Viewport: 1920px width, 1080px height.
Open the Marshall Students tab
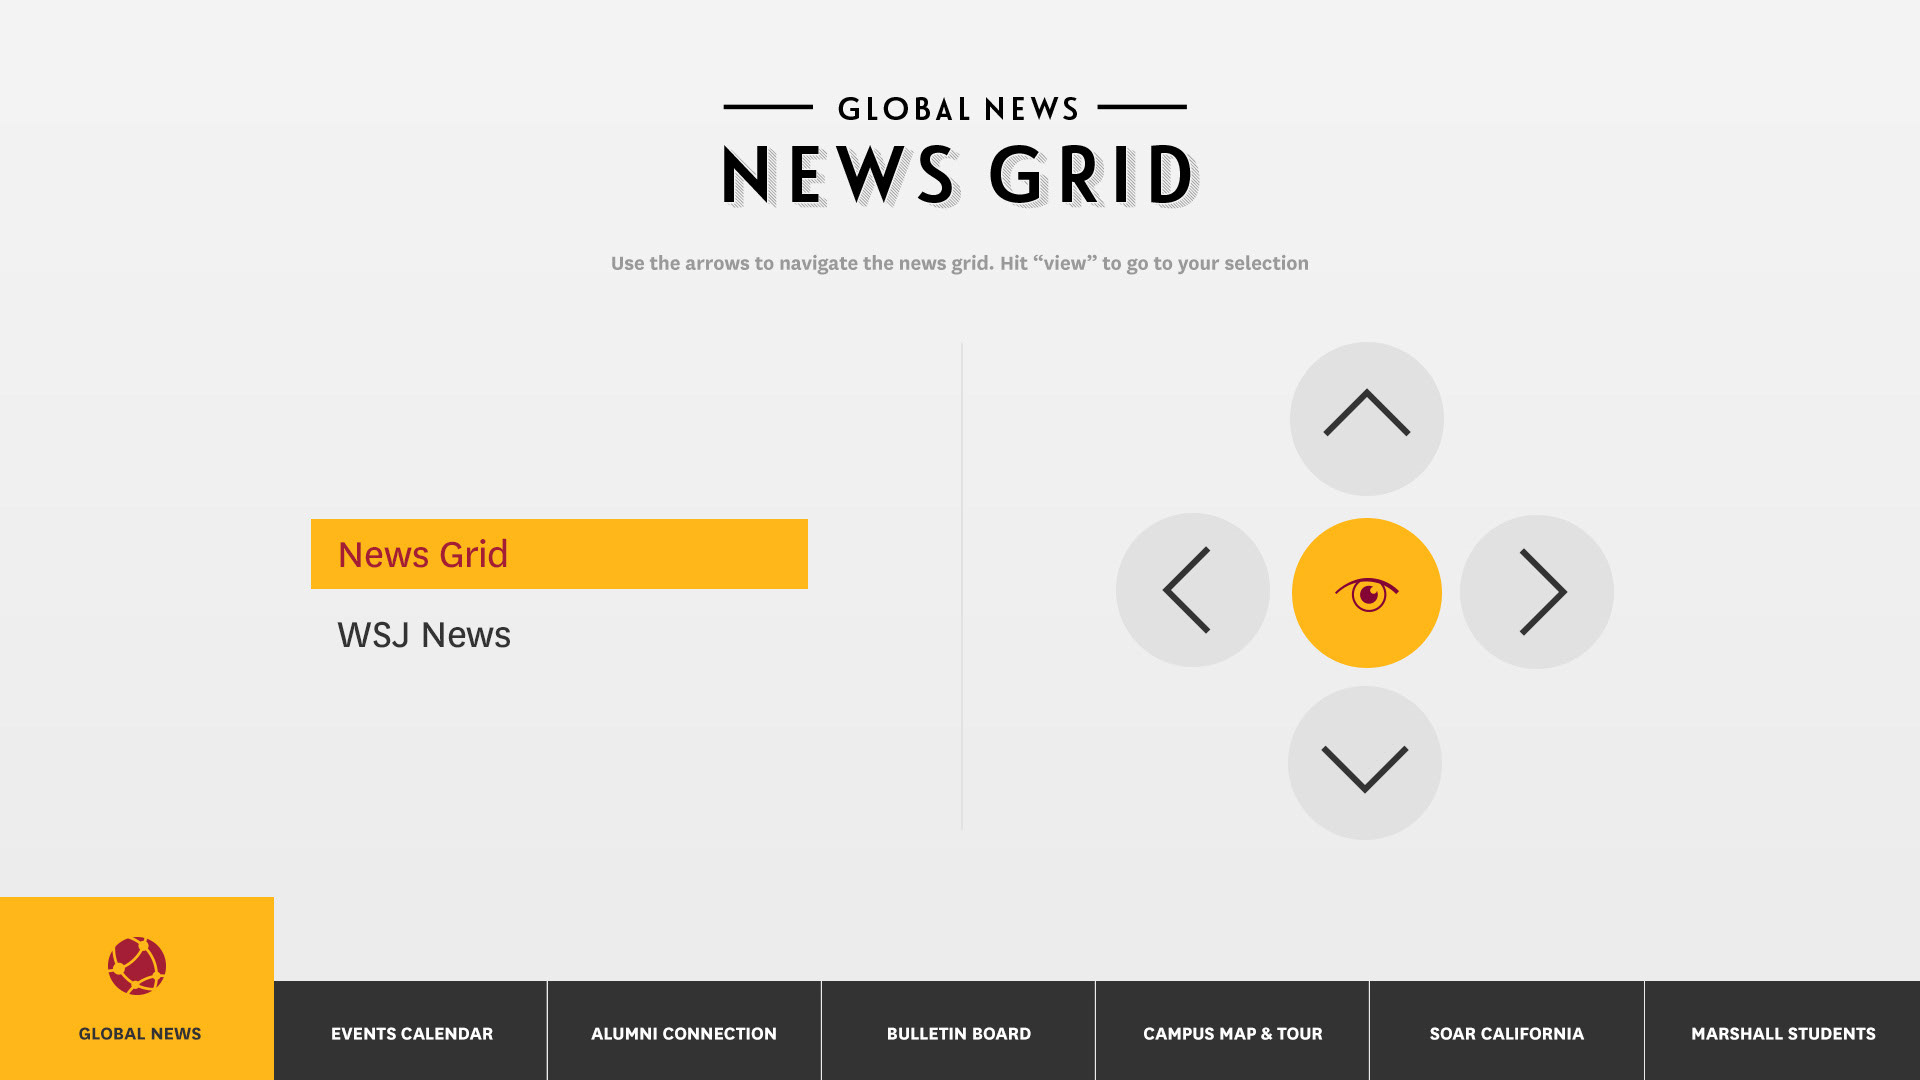click(1783, 1033)
